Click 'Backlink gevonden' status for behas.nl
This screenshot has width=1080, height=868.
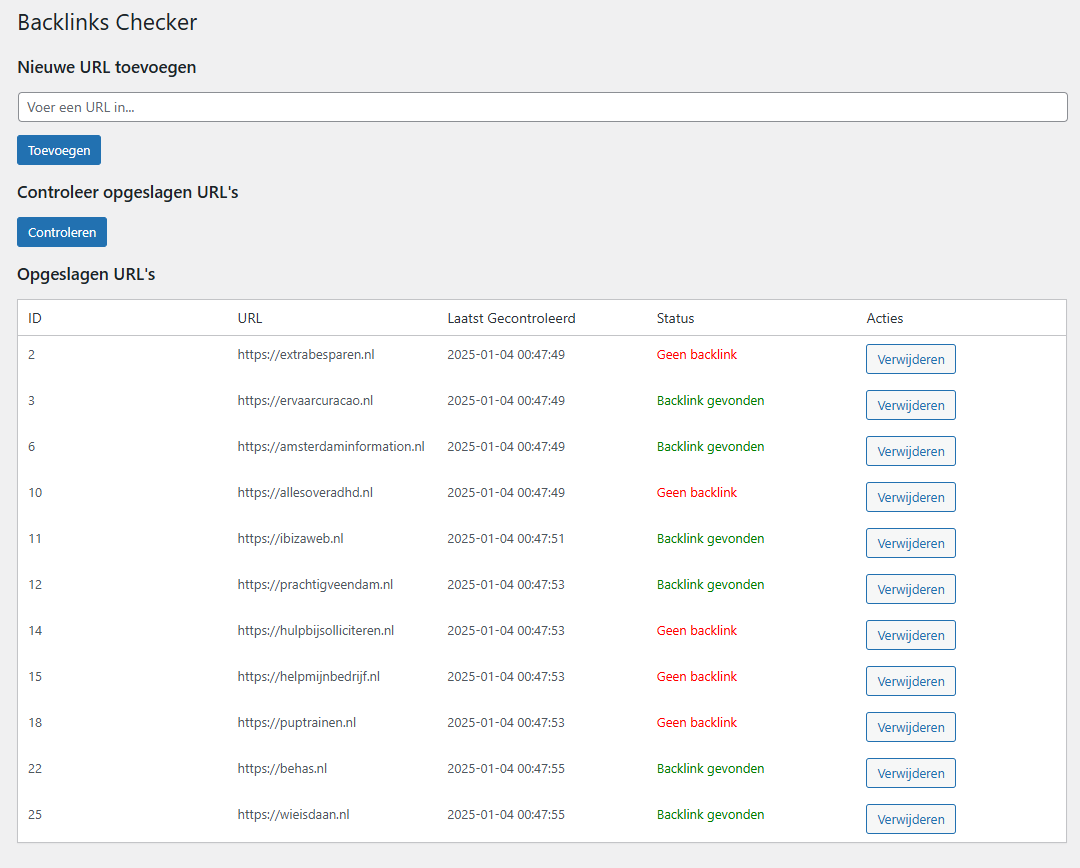click(x=710, y=768)
